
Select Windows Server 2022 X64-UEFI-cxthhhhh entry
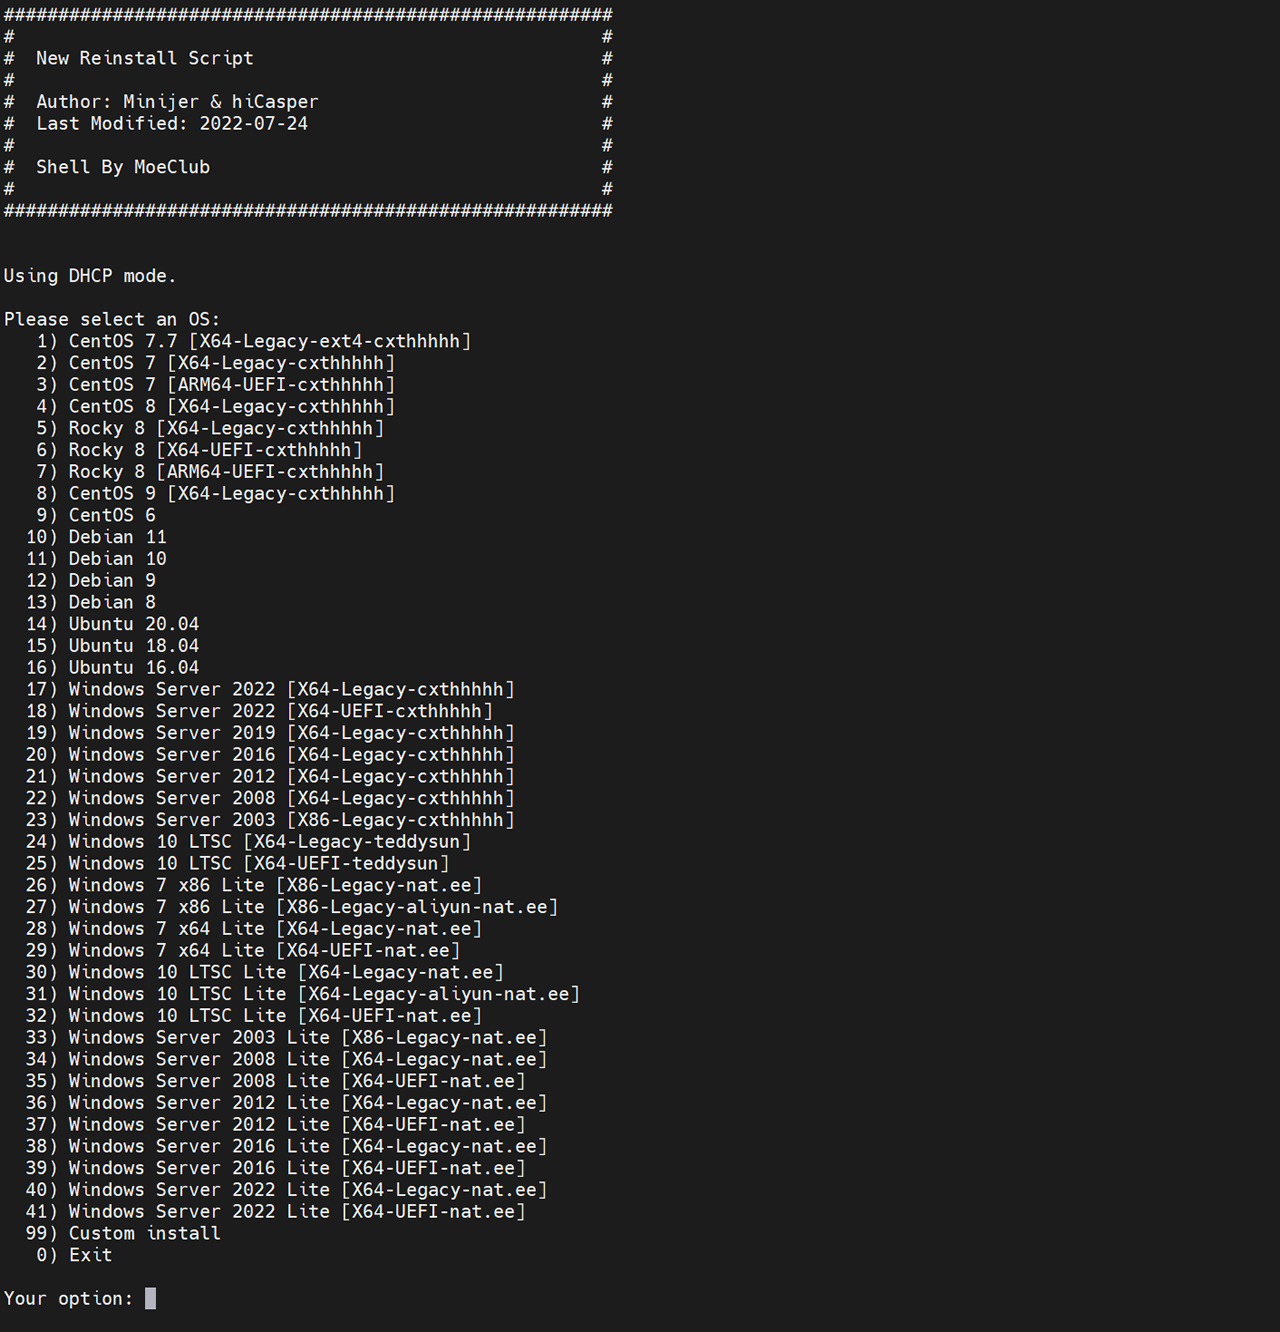[x=259, y=711]
